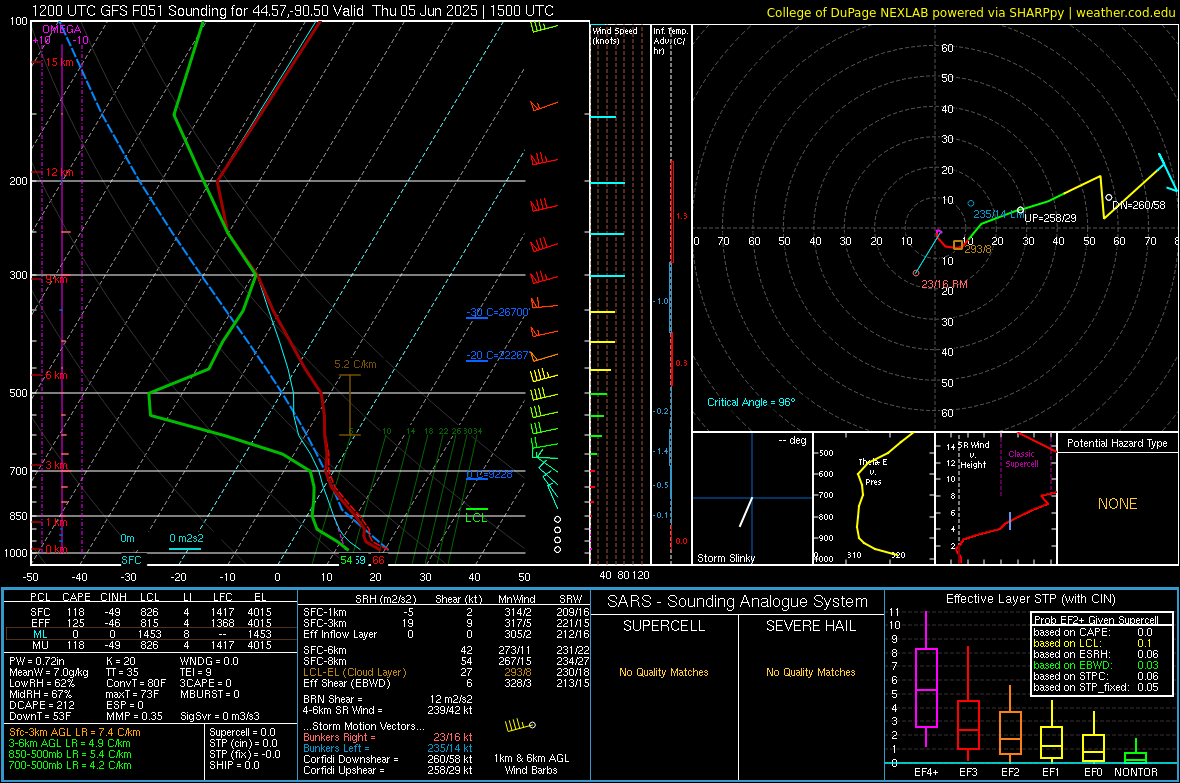
Task: Click the Sfc-3km AGL LR = 7.4 C/km line
Action: (75, 732)
